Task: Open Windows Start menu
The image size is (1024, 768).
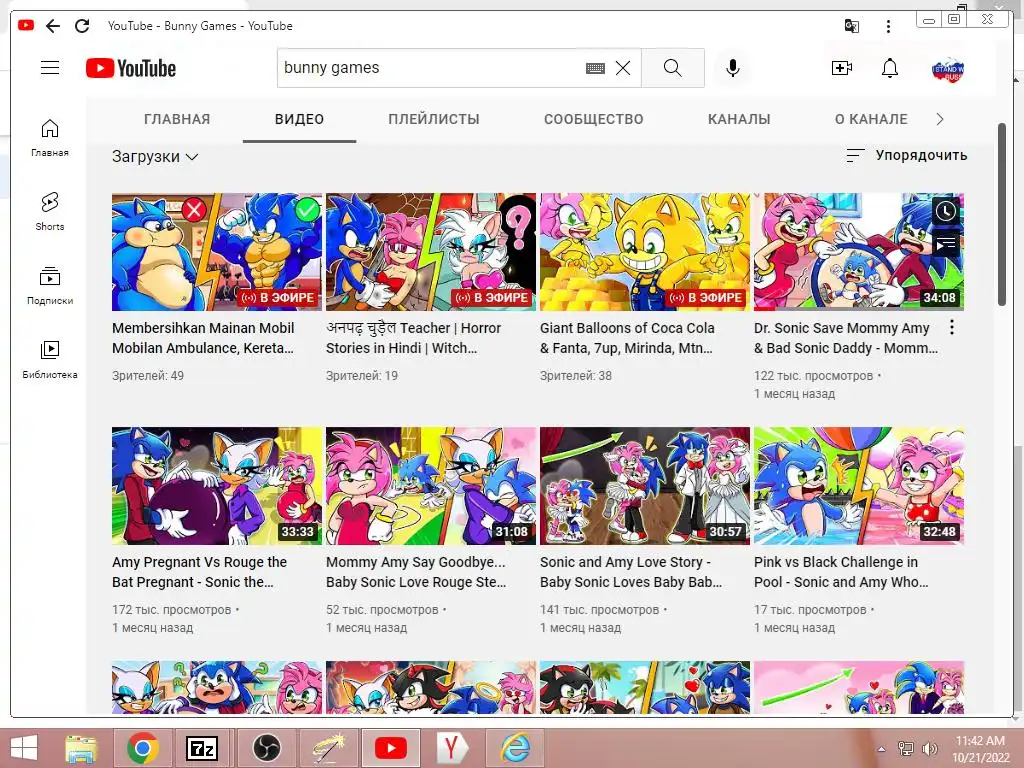Action: click(24, 748)
